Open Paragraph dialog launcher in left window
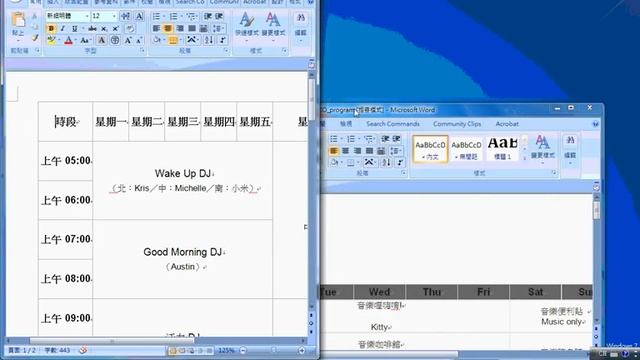The height and width of the screenshot is (360, 640). [226, 51]
